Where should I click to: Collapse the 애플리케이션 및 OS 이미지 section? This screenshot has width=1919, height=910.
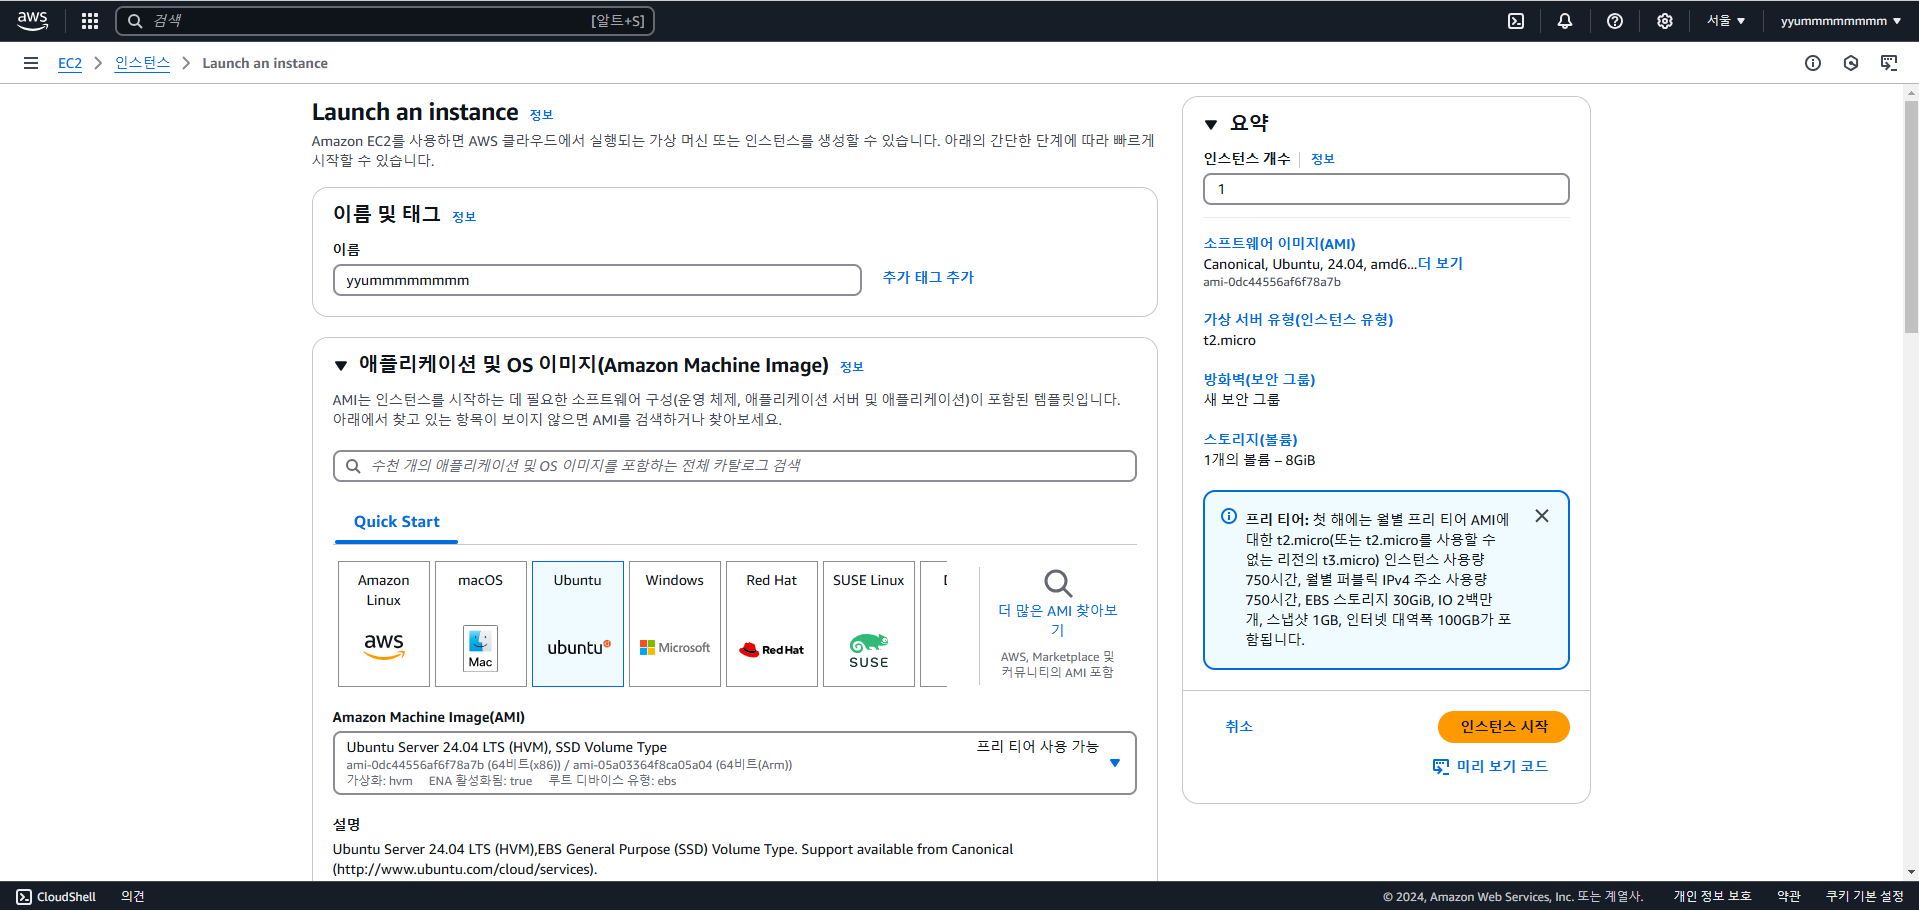(341, 366)
